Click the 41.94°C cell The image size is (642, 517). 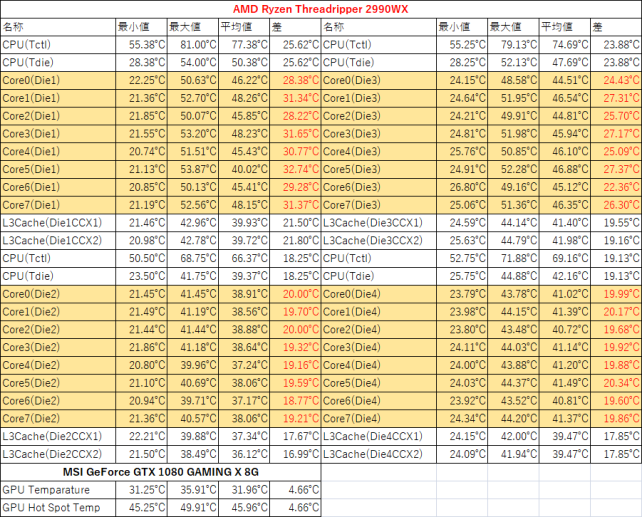click(x=513, y=454)
